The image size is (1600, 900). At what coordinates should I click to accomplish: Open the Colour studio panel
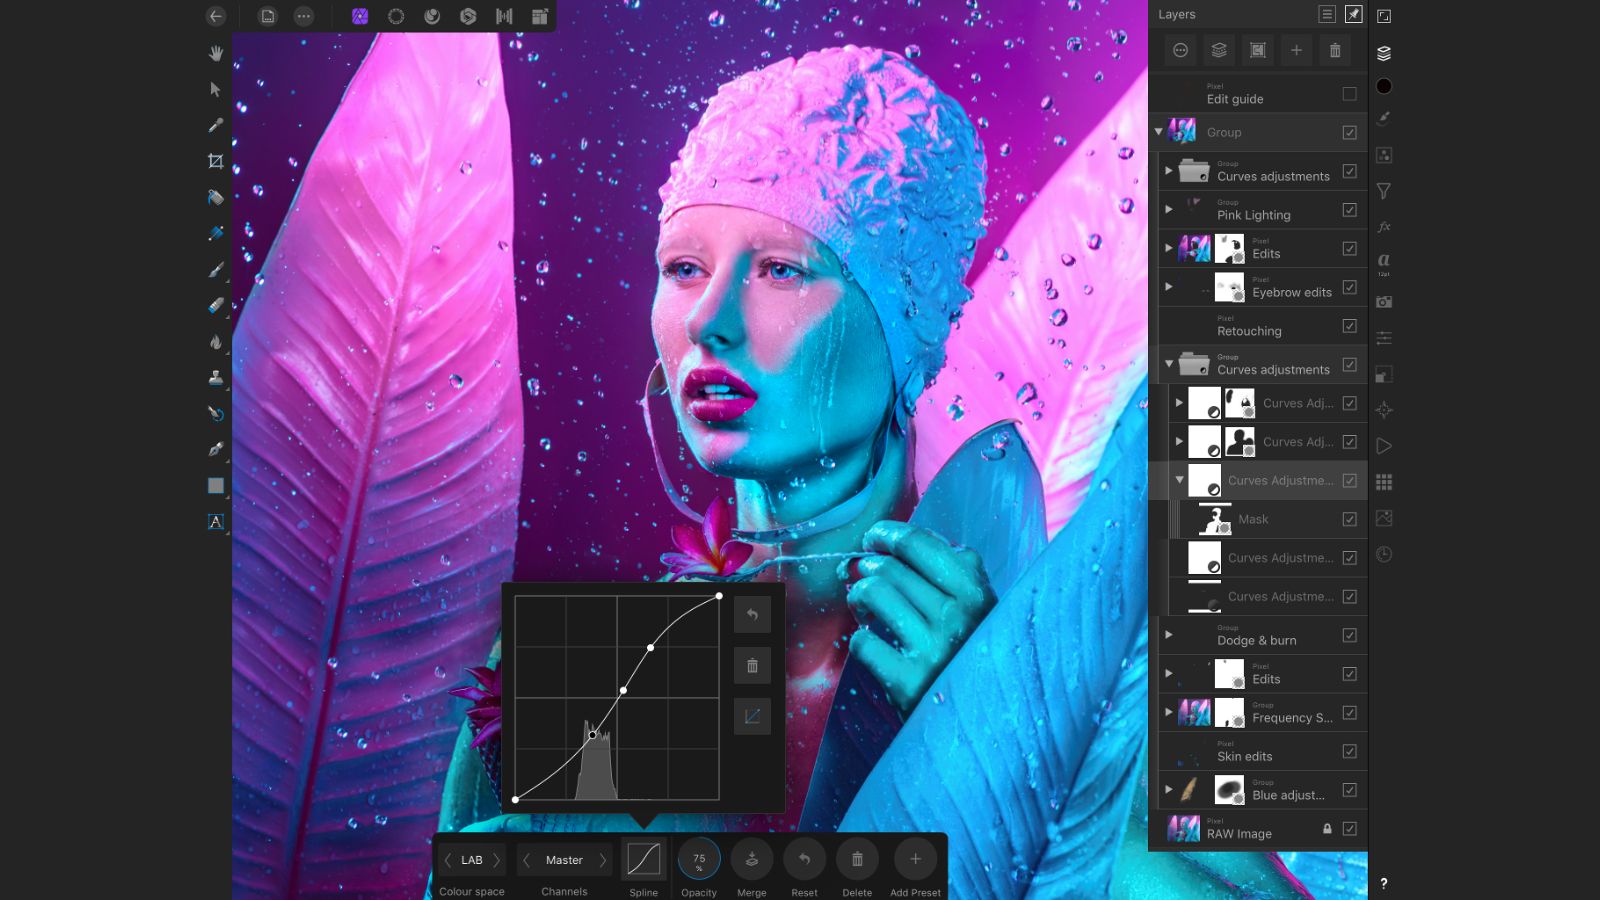(1384, 85)
